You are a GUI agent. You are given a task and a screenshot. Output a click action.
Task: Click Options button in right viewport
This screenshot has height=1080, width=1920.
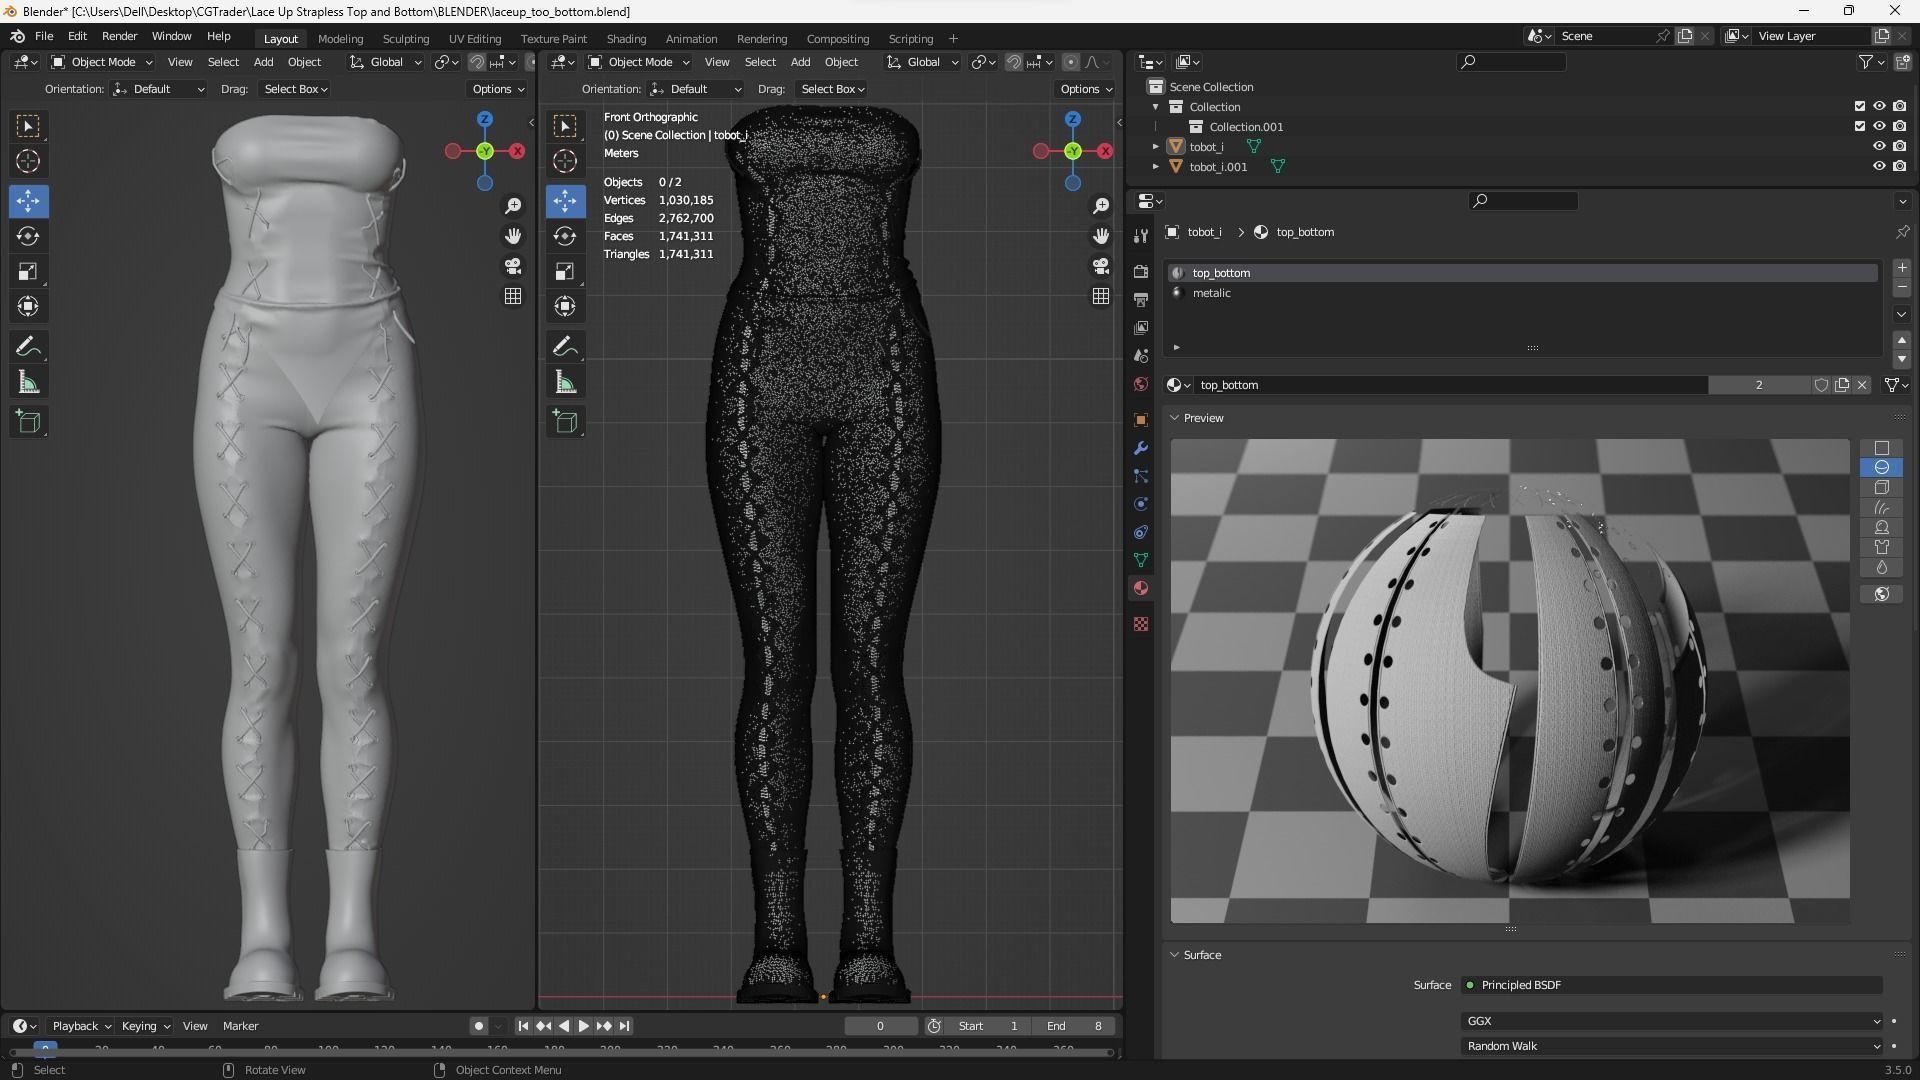click(x=1085, y=89)
